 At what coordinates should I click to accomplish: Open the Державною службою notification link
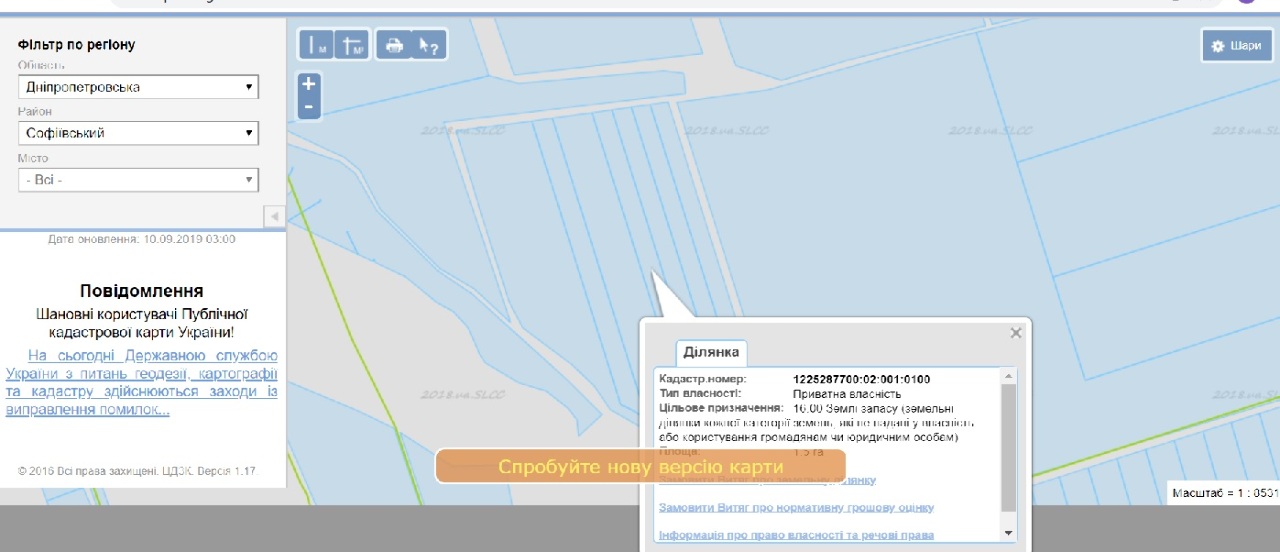click(142, 382)
